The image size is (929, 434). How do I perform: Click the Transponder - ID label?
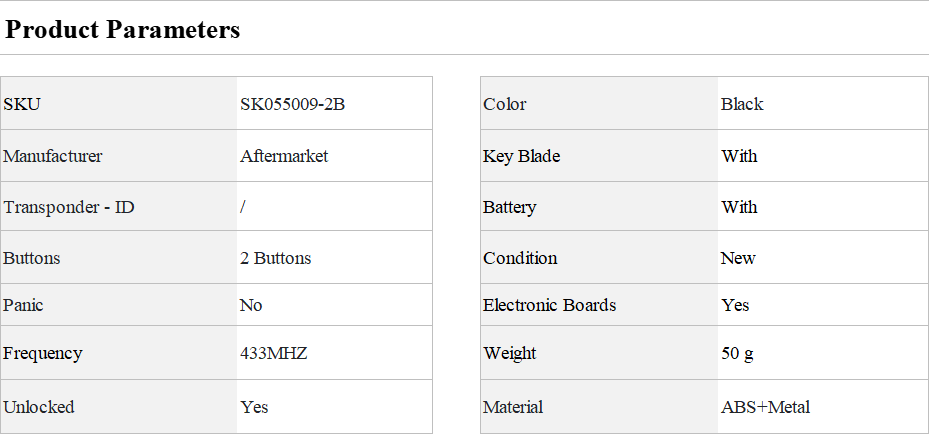point(69,207)
